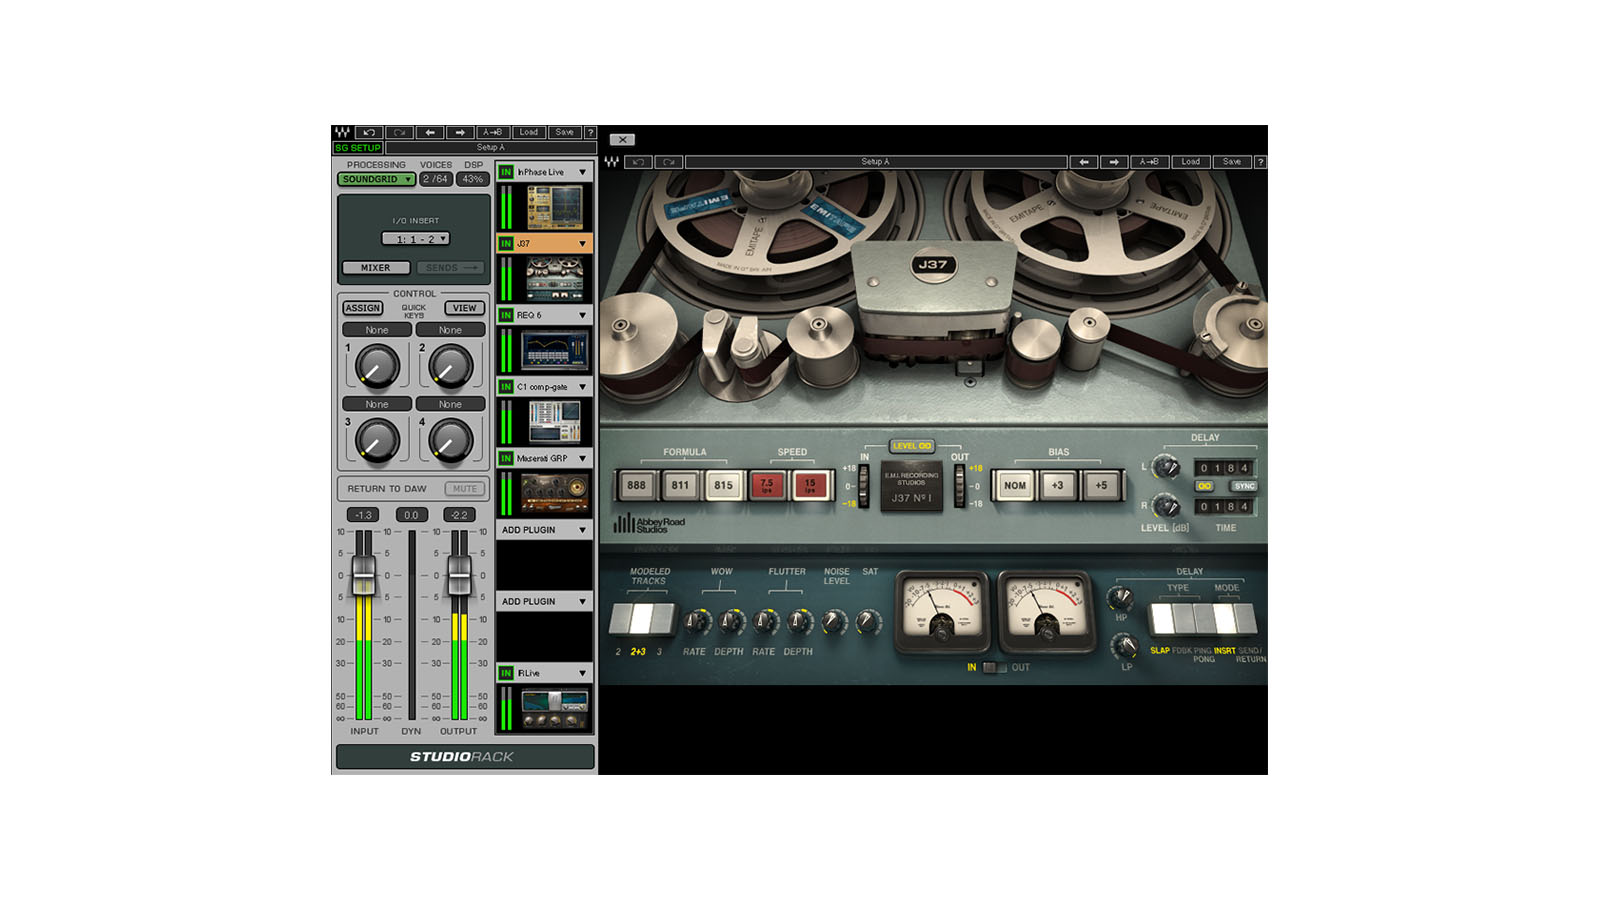This screenshot has height=900, width=1600.
Task: Click the OUTPUT level fader
Action: [x=459, y=575]
